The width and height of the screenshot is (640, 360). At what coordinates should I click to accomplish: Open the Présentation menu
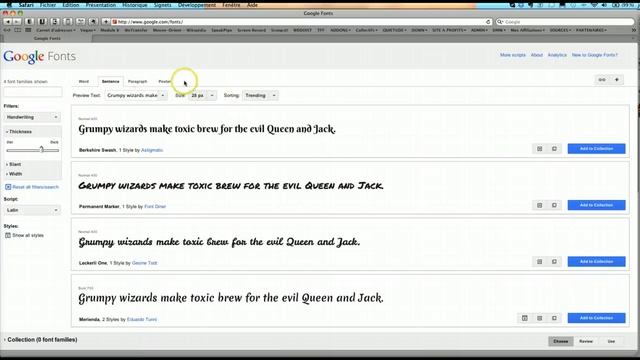[x=101, y=5]
